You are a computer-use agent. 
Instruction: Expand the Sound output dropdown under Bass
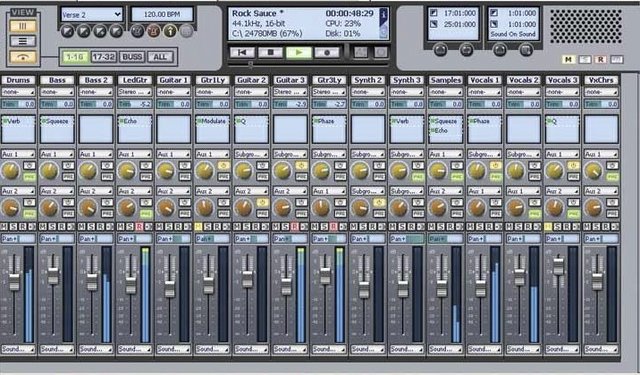[x=57, y=349]
